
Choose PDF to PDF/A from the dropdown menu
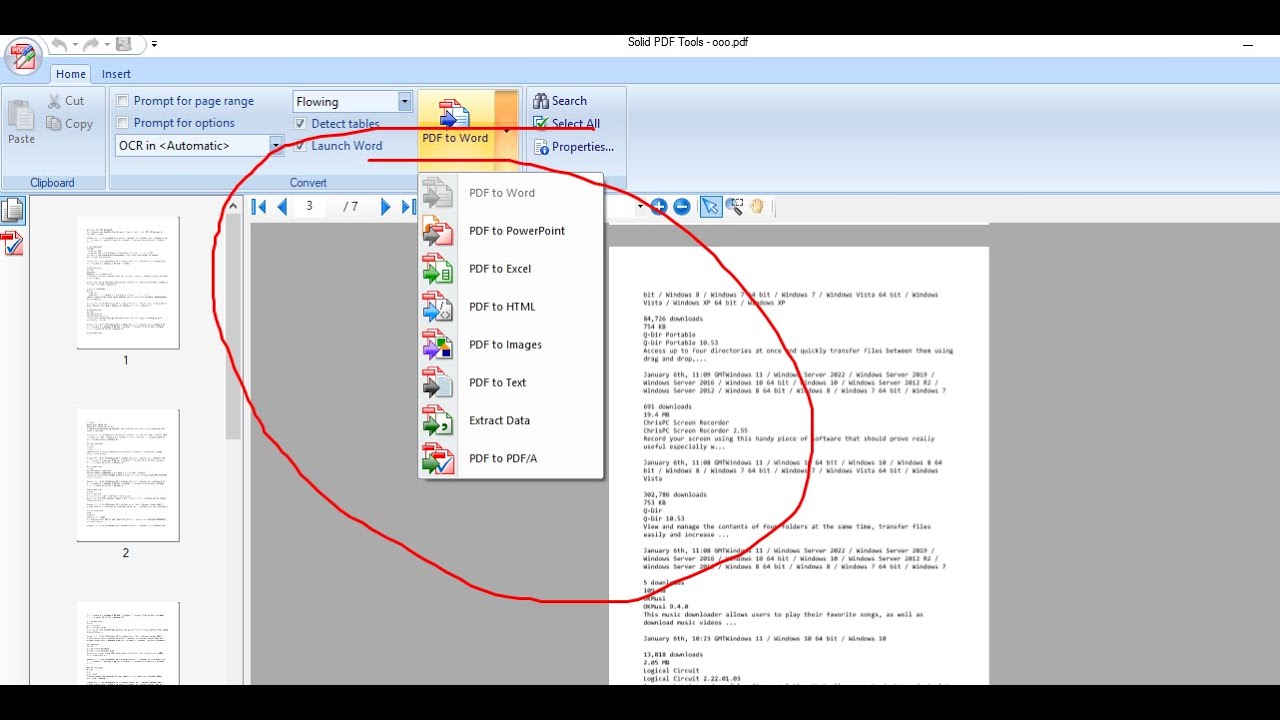tap(511, 459)
